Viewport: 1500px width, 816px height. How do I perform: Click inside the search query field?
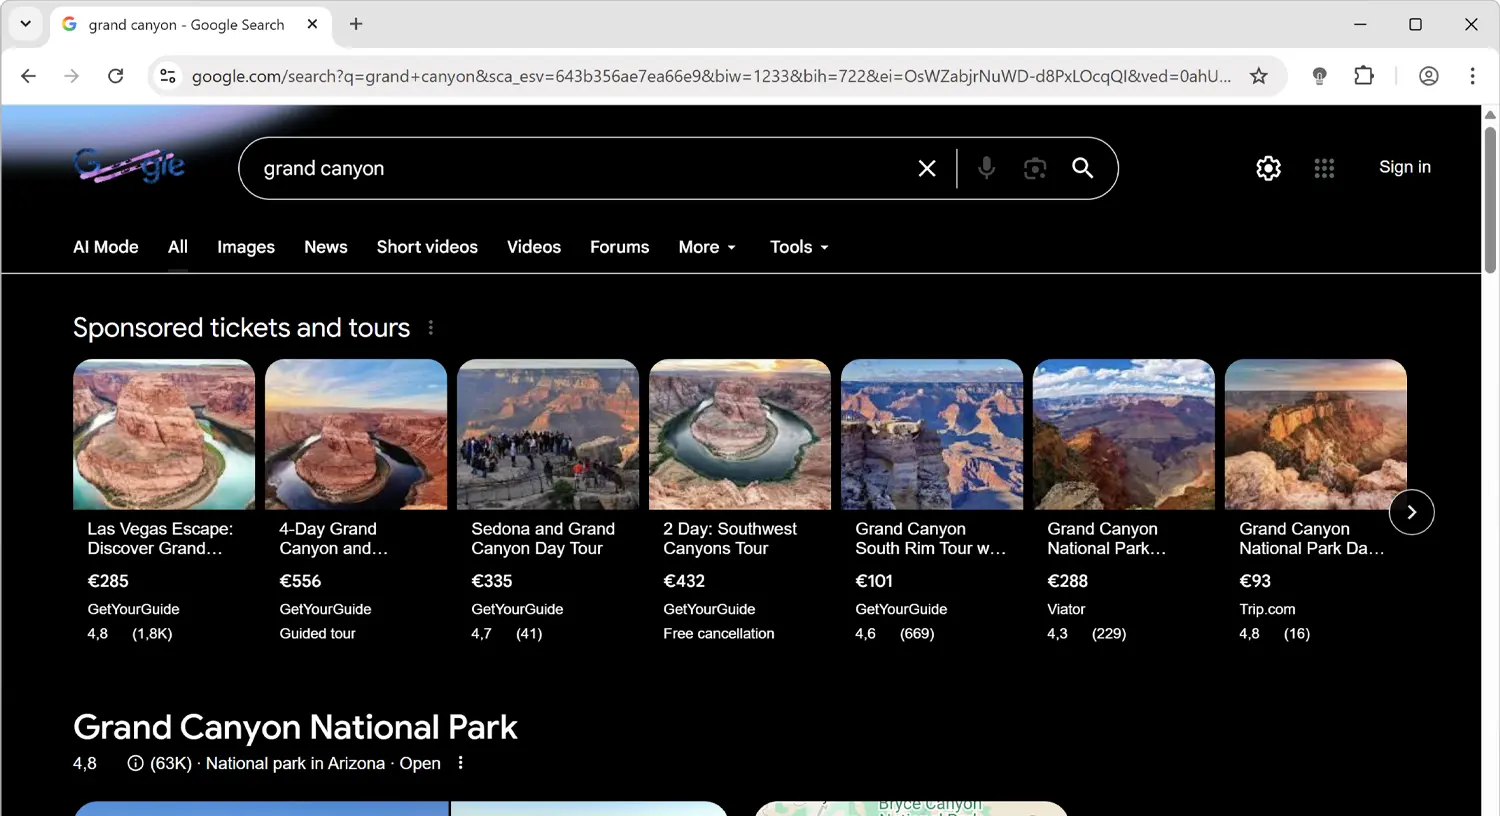point(500,168)
